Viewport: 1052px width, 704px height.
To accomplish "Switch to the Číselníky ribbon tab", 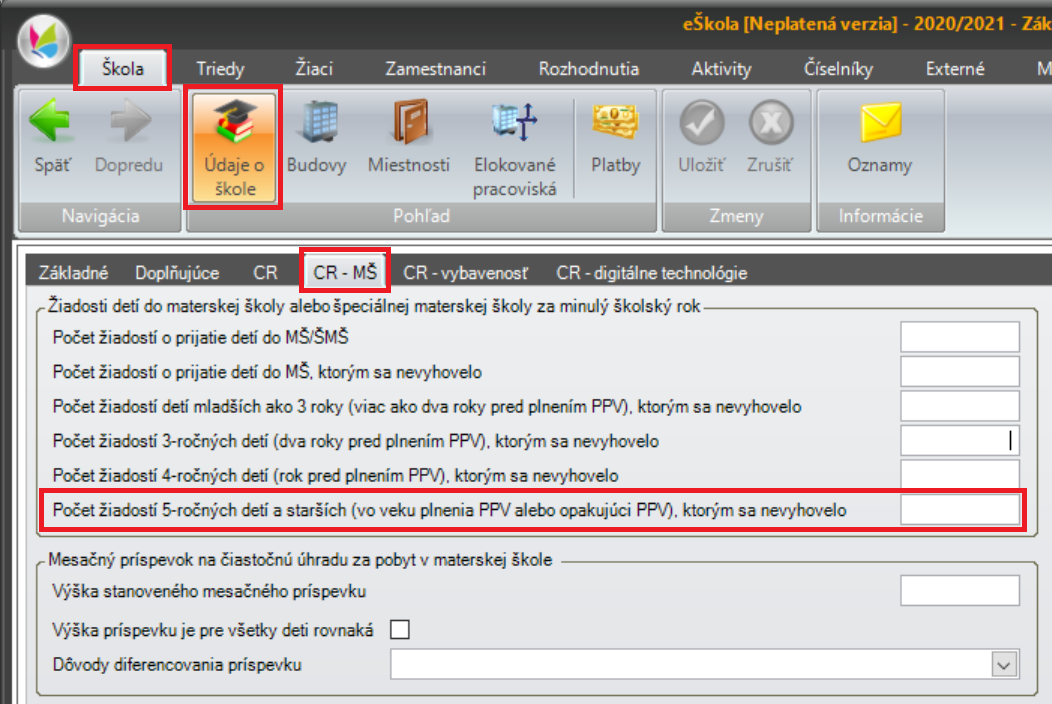I will point(839,68).
